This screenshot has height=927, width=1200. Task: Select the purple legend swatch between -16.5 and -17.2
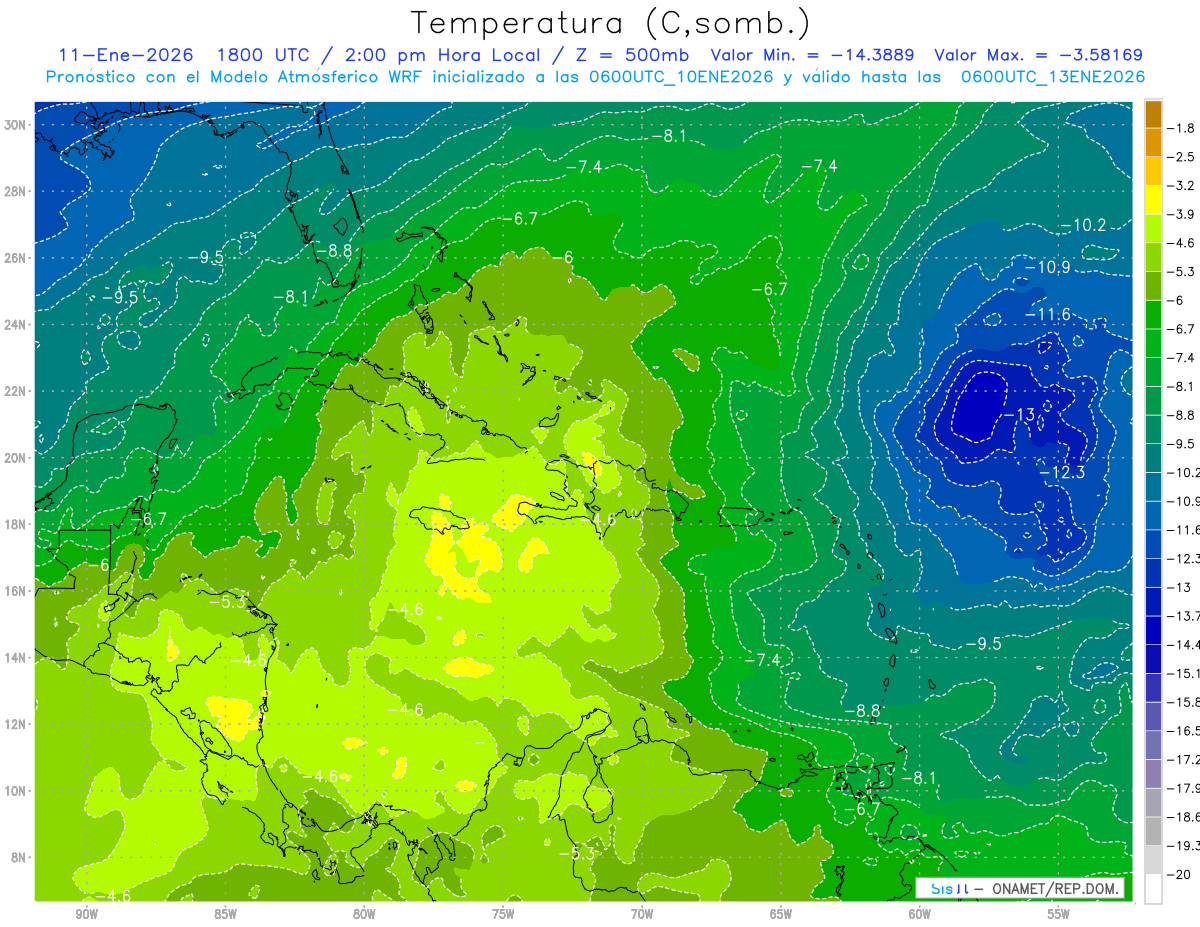(x=1153, y=745)
